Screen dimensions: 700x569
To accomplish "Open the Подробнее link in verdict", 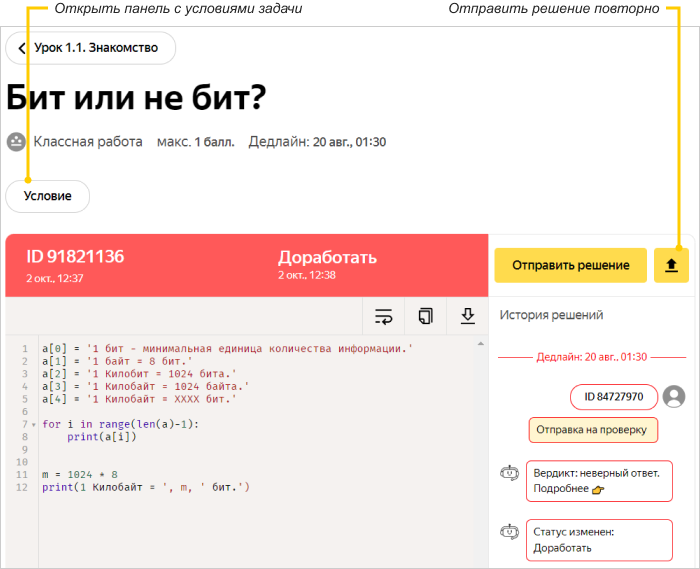I will 570,490.
